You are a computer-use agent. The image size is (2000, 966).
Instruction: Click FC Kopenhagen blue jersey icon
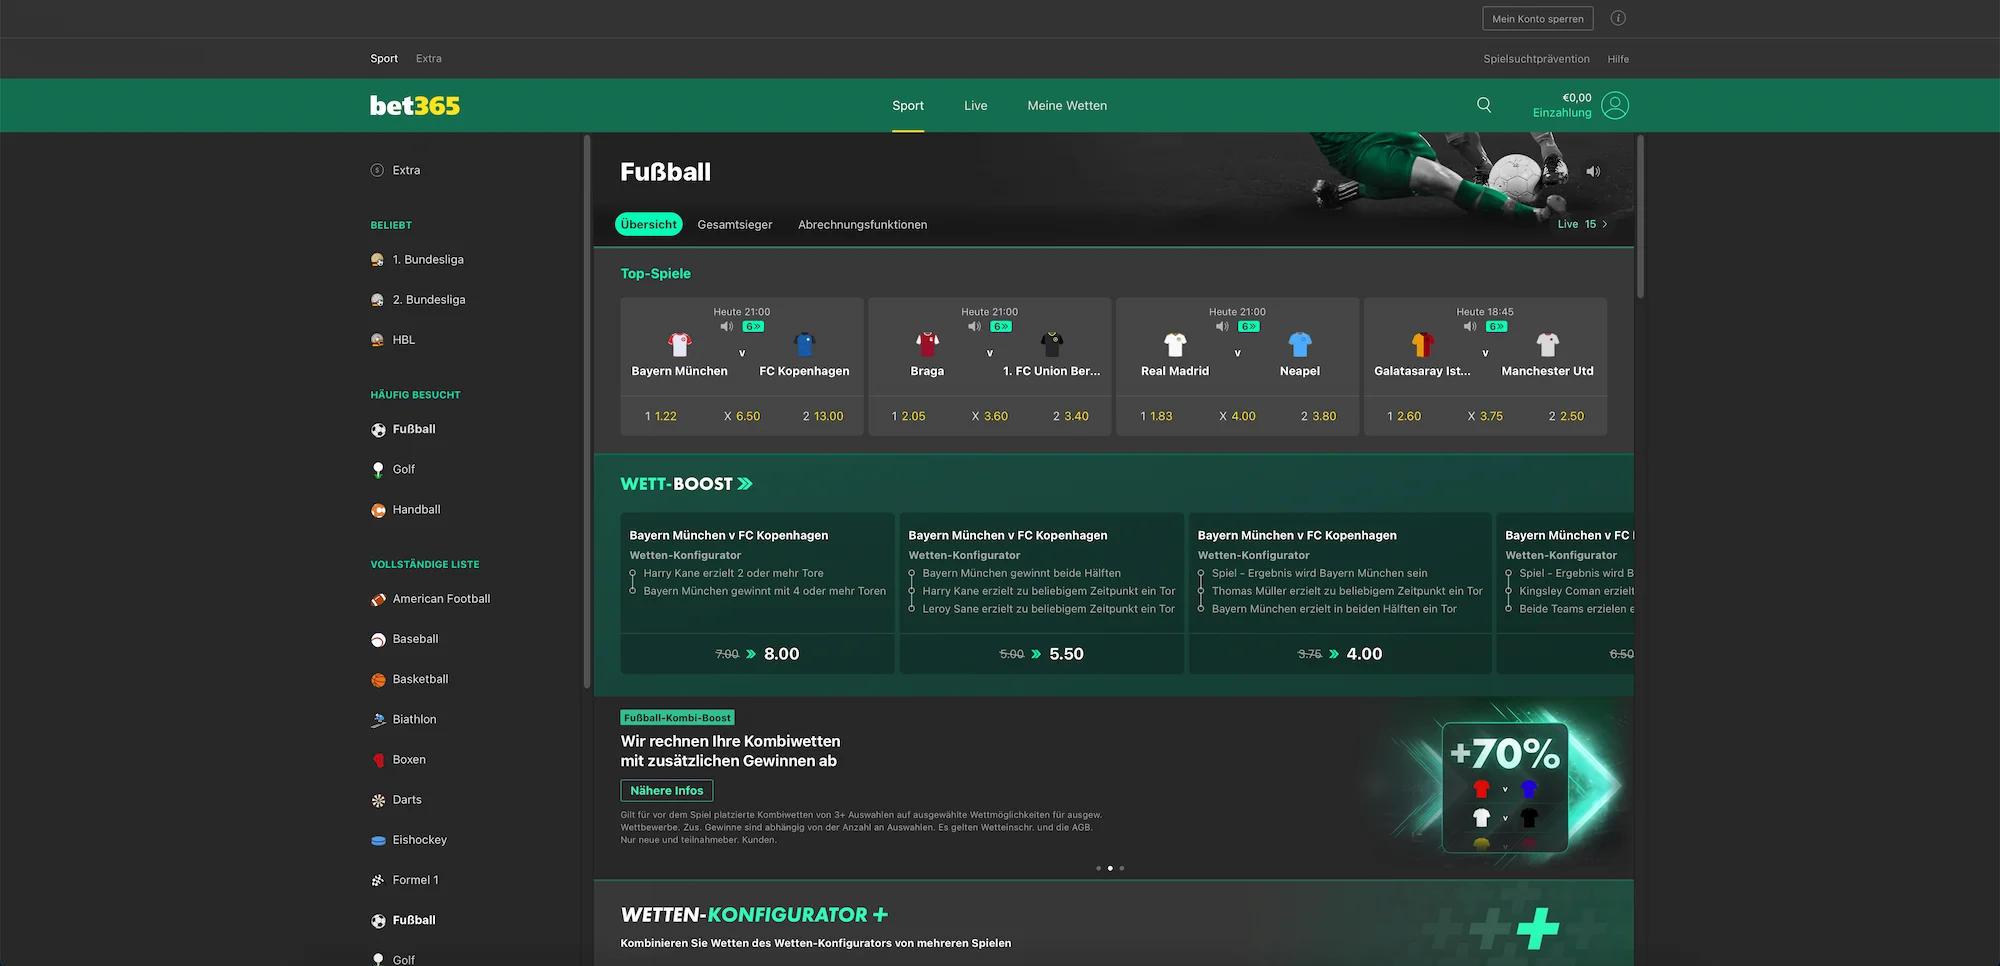tap(805, 345)
